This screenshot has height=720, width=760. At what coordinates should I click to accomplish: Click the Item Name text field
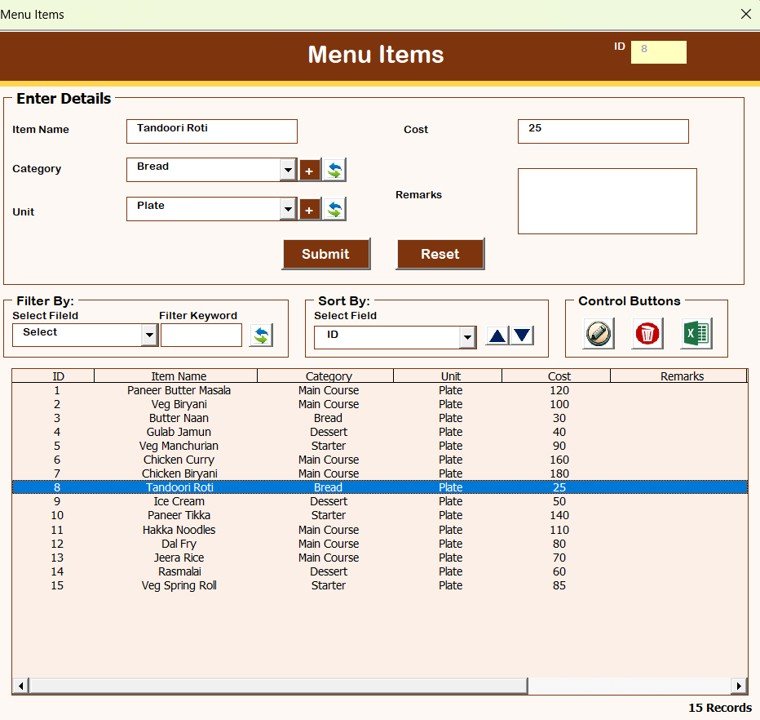(212, 131)
